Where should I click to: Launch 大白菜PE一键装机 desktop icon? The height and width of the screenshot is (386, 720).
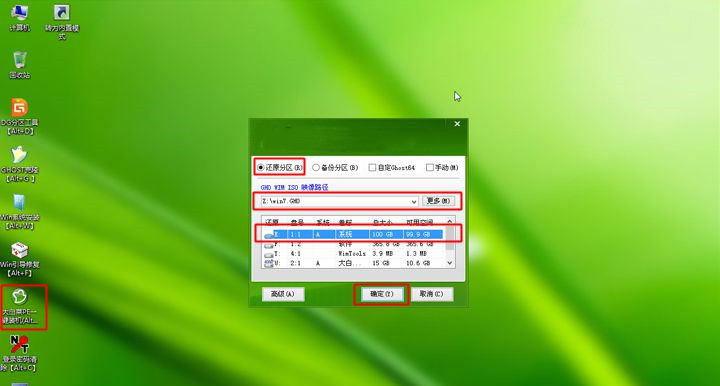click(x=20, y=307)
